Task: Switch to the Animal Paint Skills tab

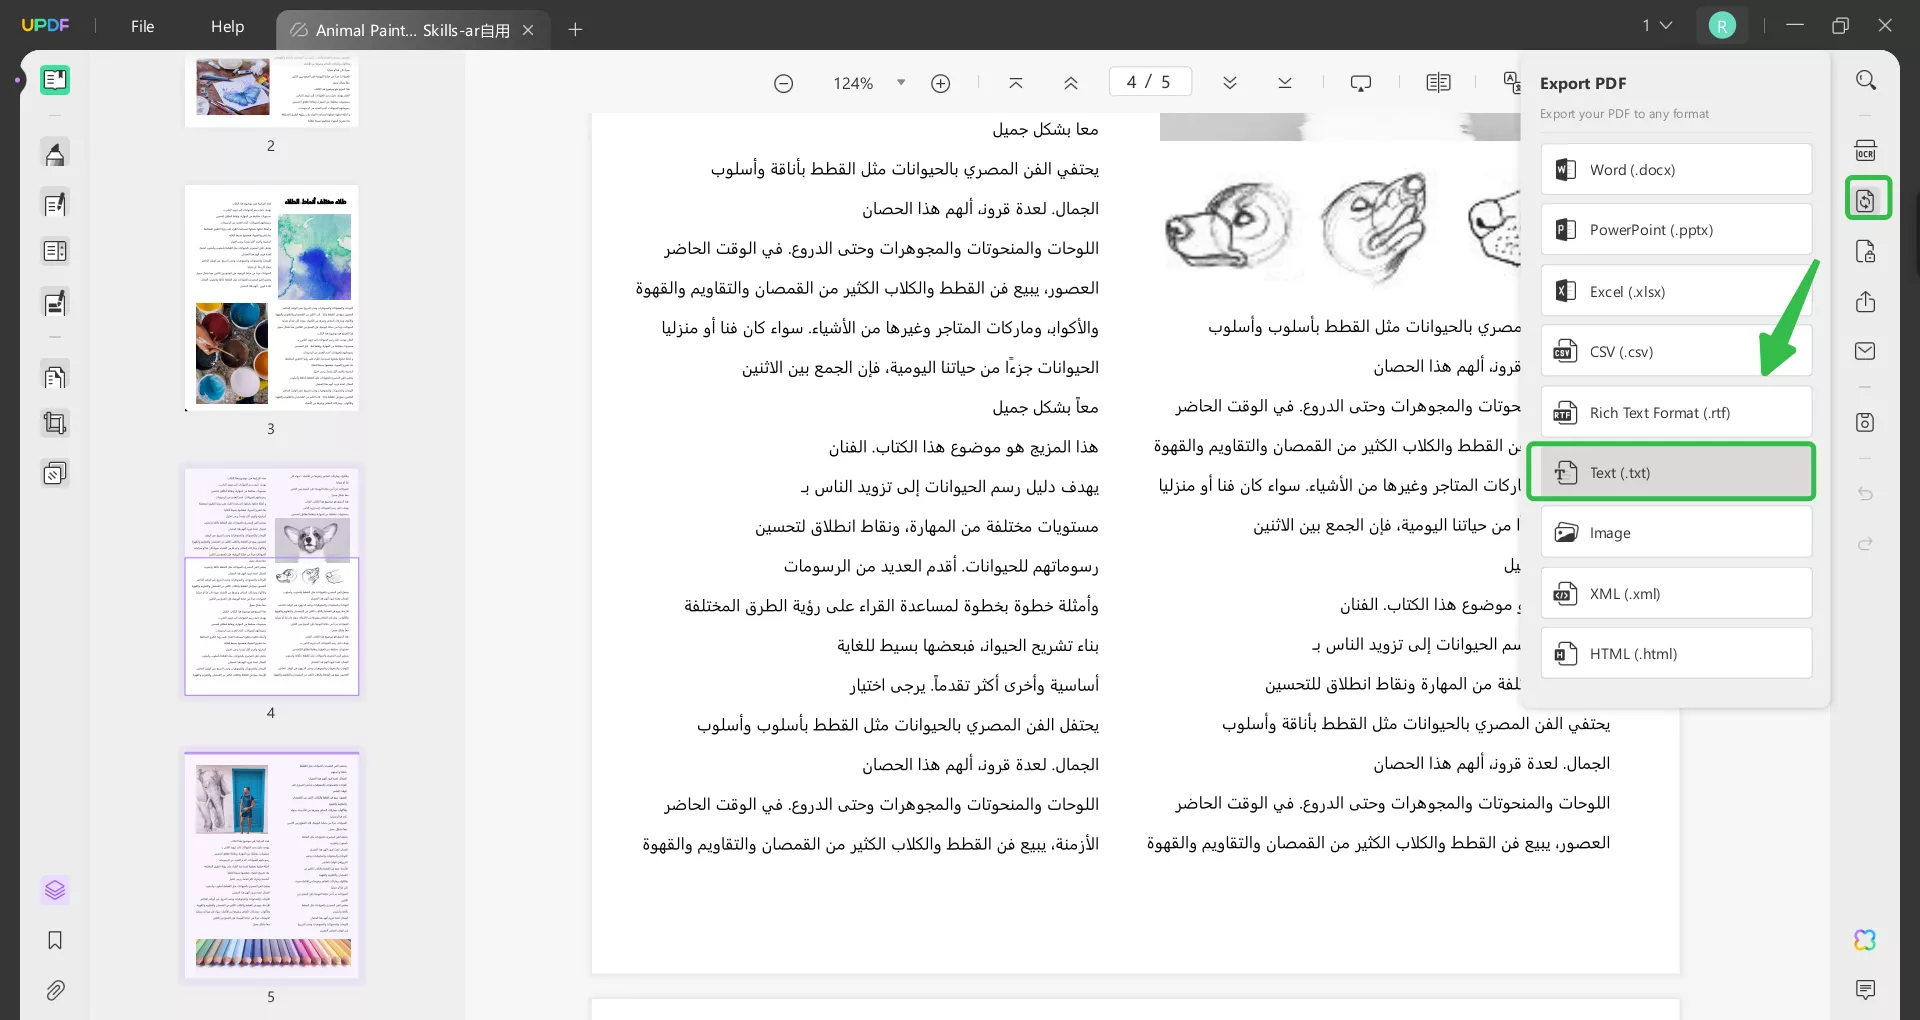Action: coord(400,29)
